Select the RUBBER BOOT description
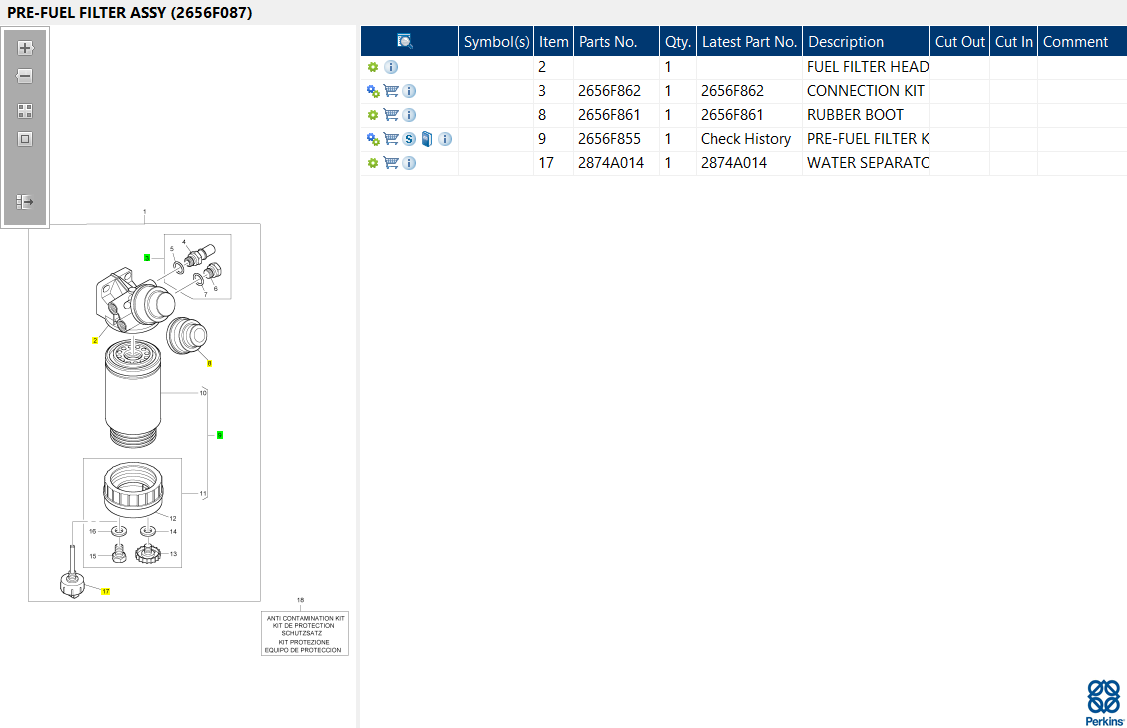This screenshot has height=728, width=1127. 866,115
